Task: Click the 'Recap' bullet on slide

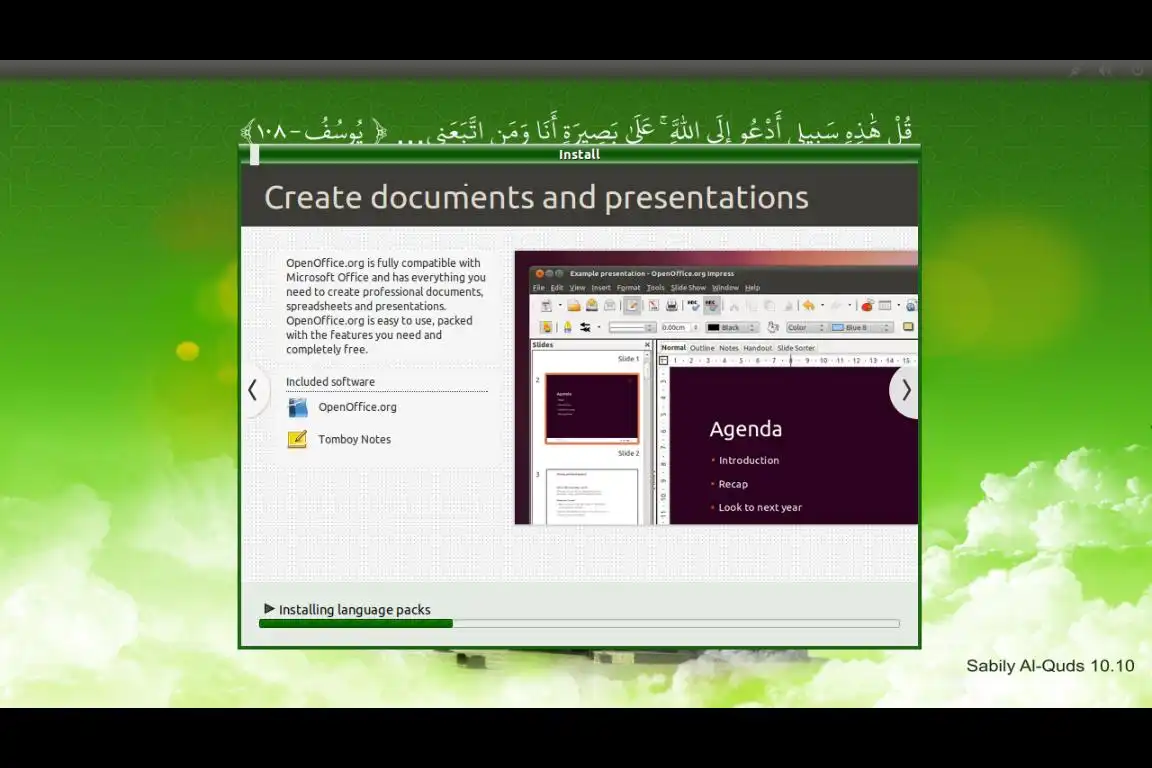Action: click(733, 484)
